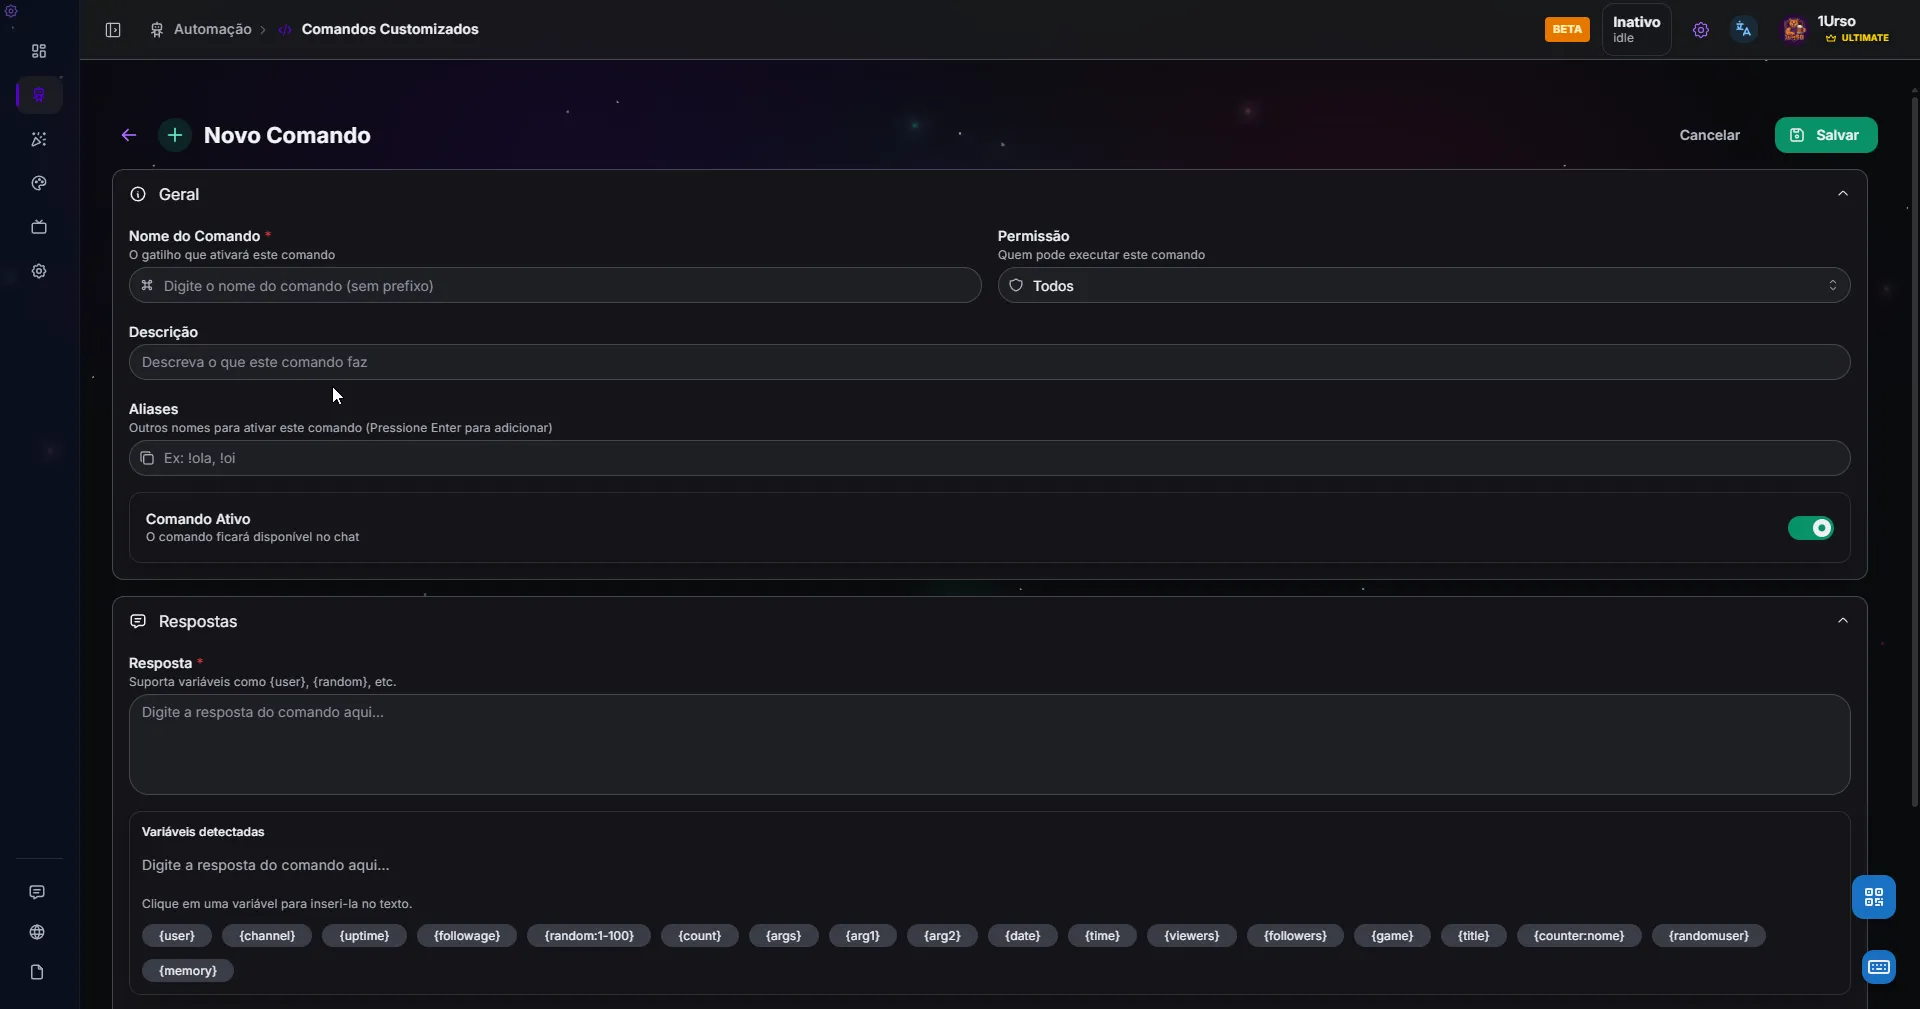Screen dimensions: 1920x1009
Task: Open the chat message icon in sidebar
Action: [x=37, y=892]
